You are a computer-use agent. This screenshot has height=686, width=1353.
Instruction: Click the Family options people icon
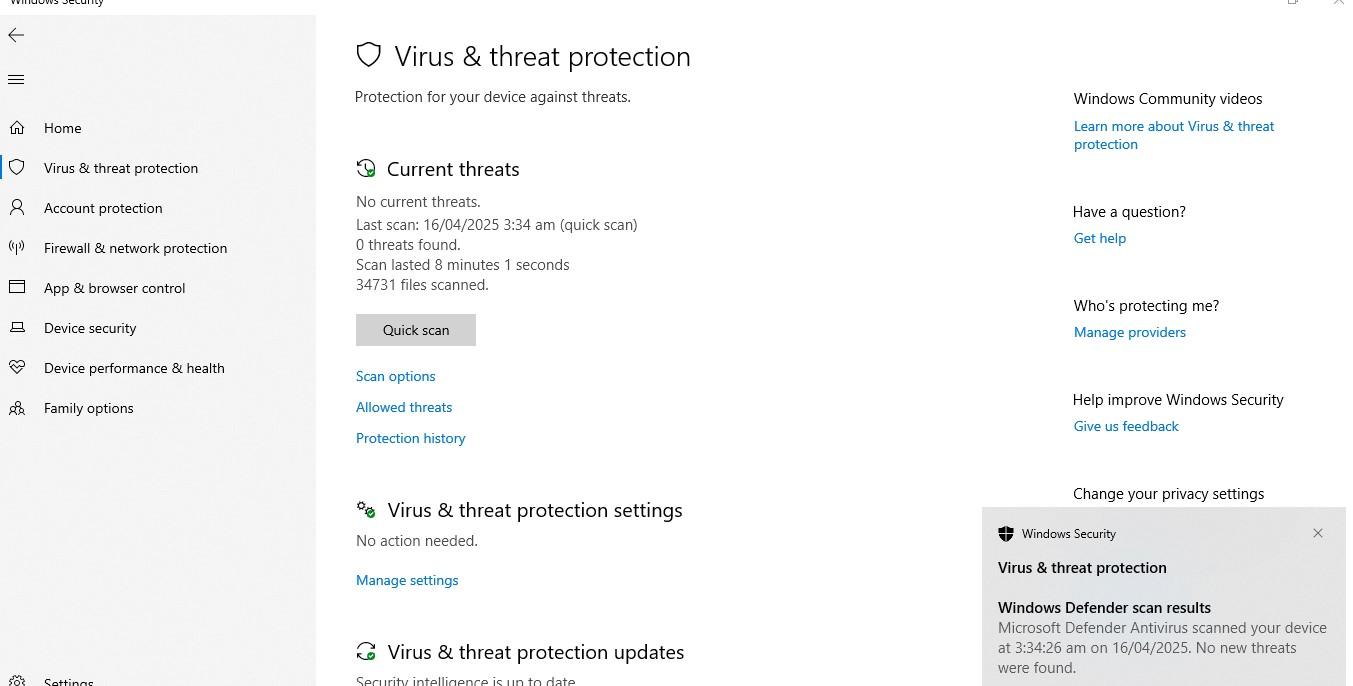[17, 408]
